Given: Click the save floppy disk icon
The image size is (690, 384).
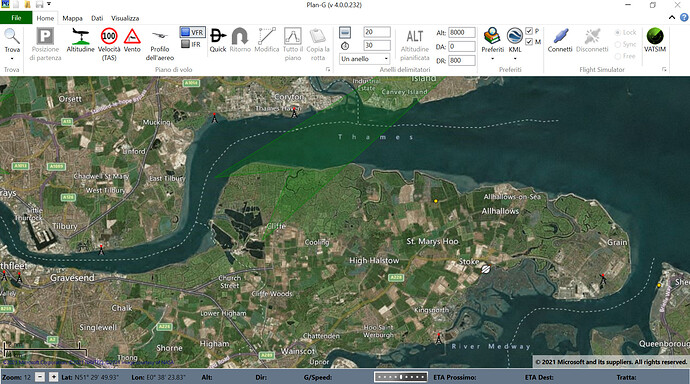Looking at the screenshot, I should pos(40,4).
